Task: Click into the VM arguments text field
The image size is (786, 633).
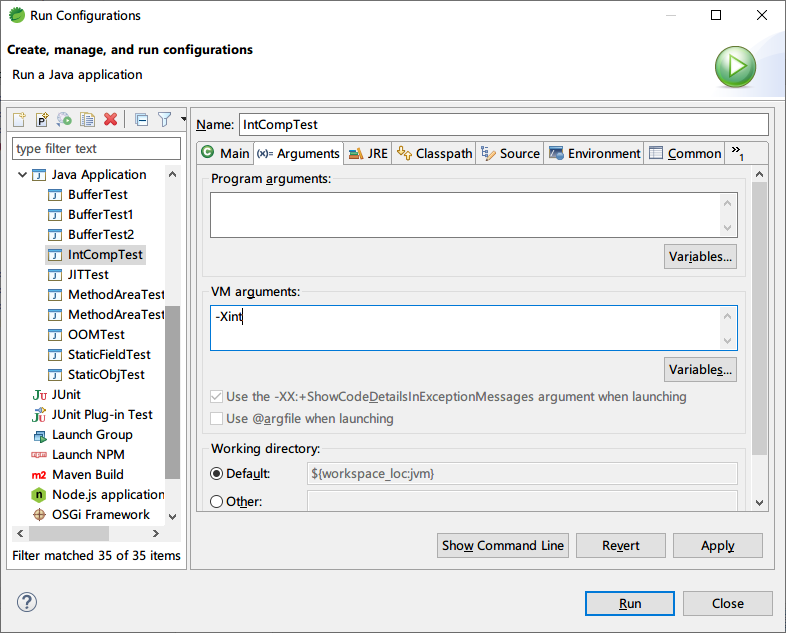Action: 465,328
